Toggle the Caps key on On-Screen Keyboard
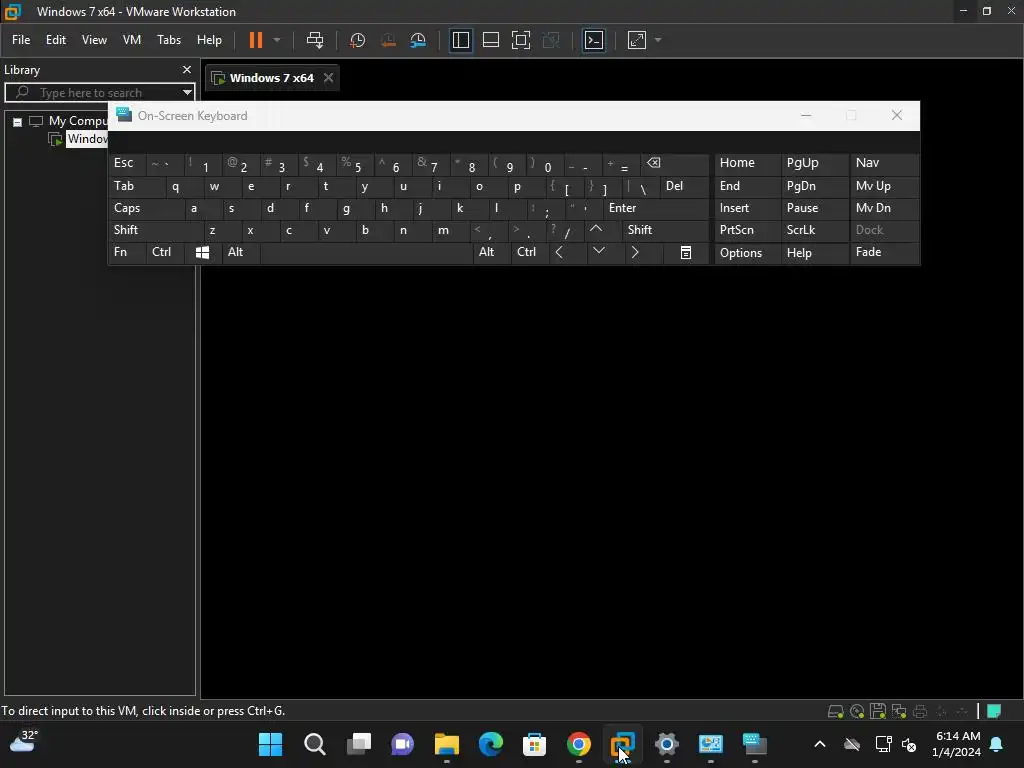Viewport: 1024px width, 768px height. click(x=146, y=208)
